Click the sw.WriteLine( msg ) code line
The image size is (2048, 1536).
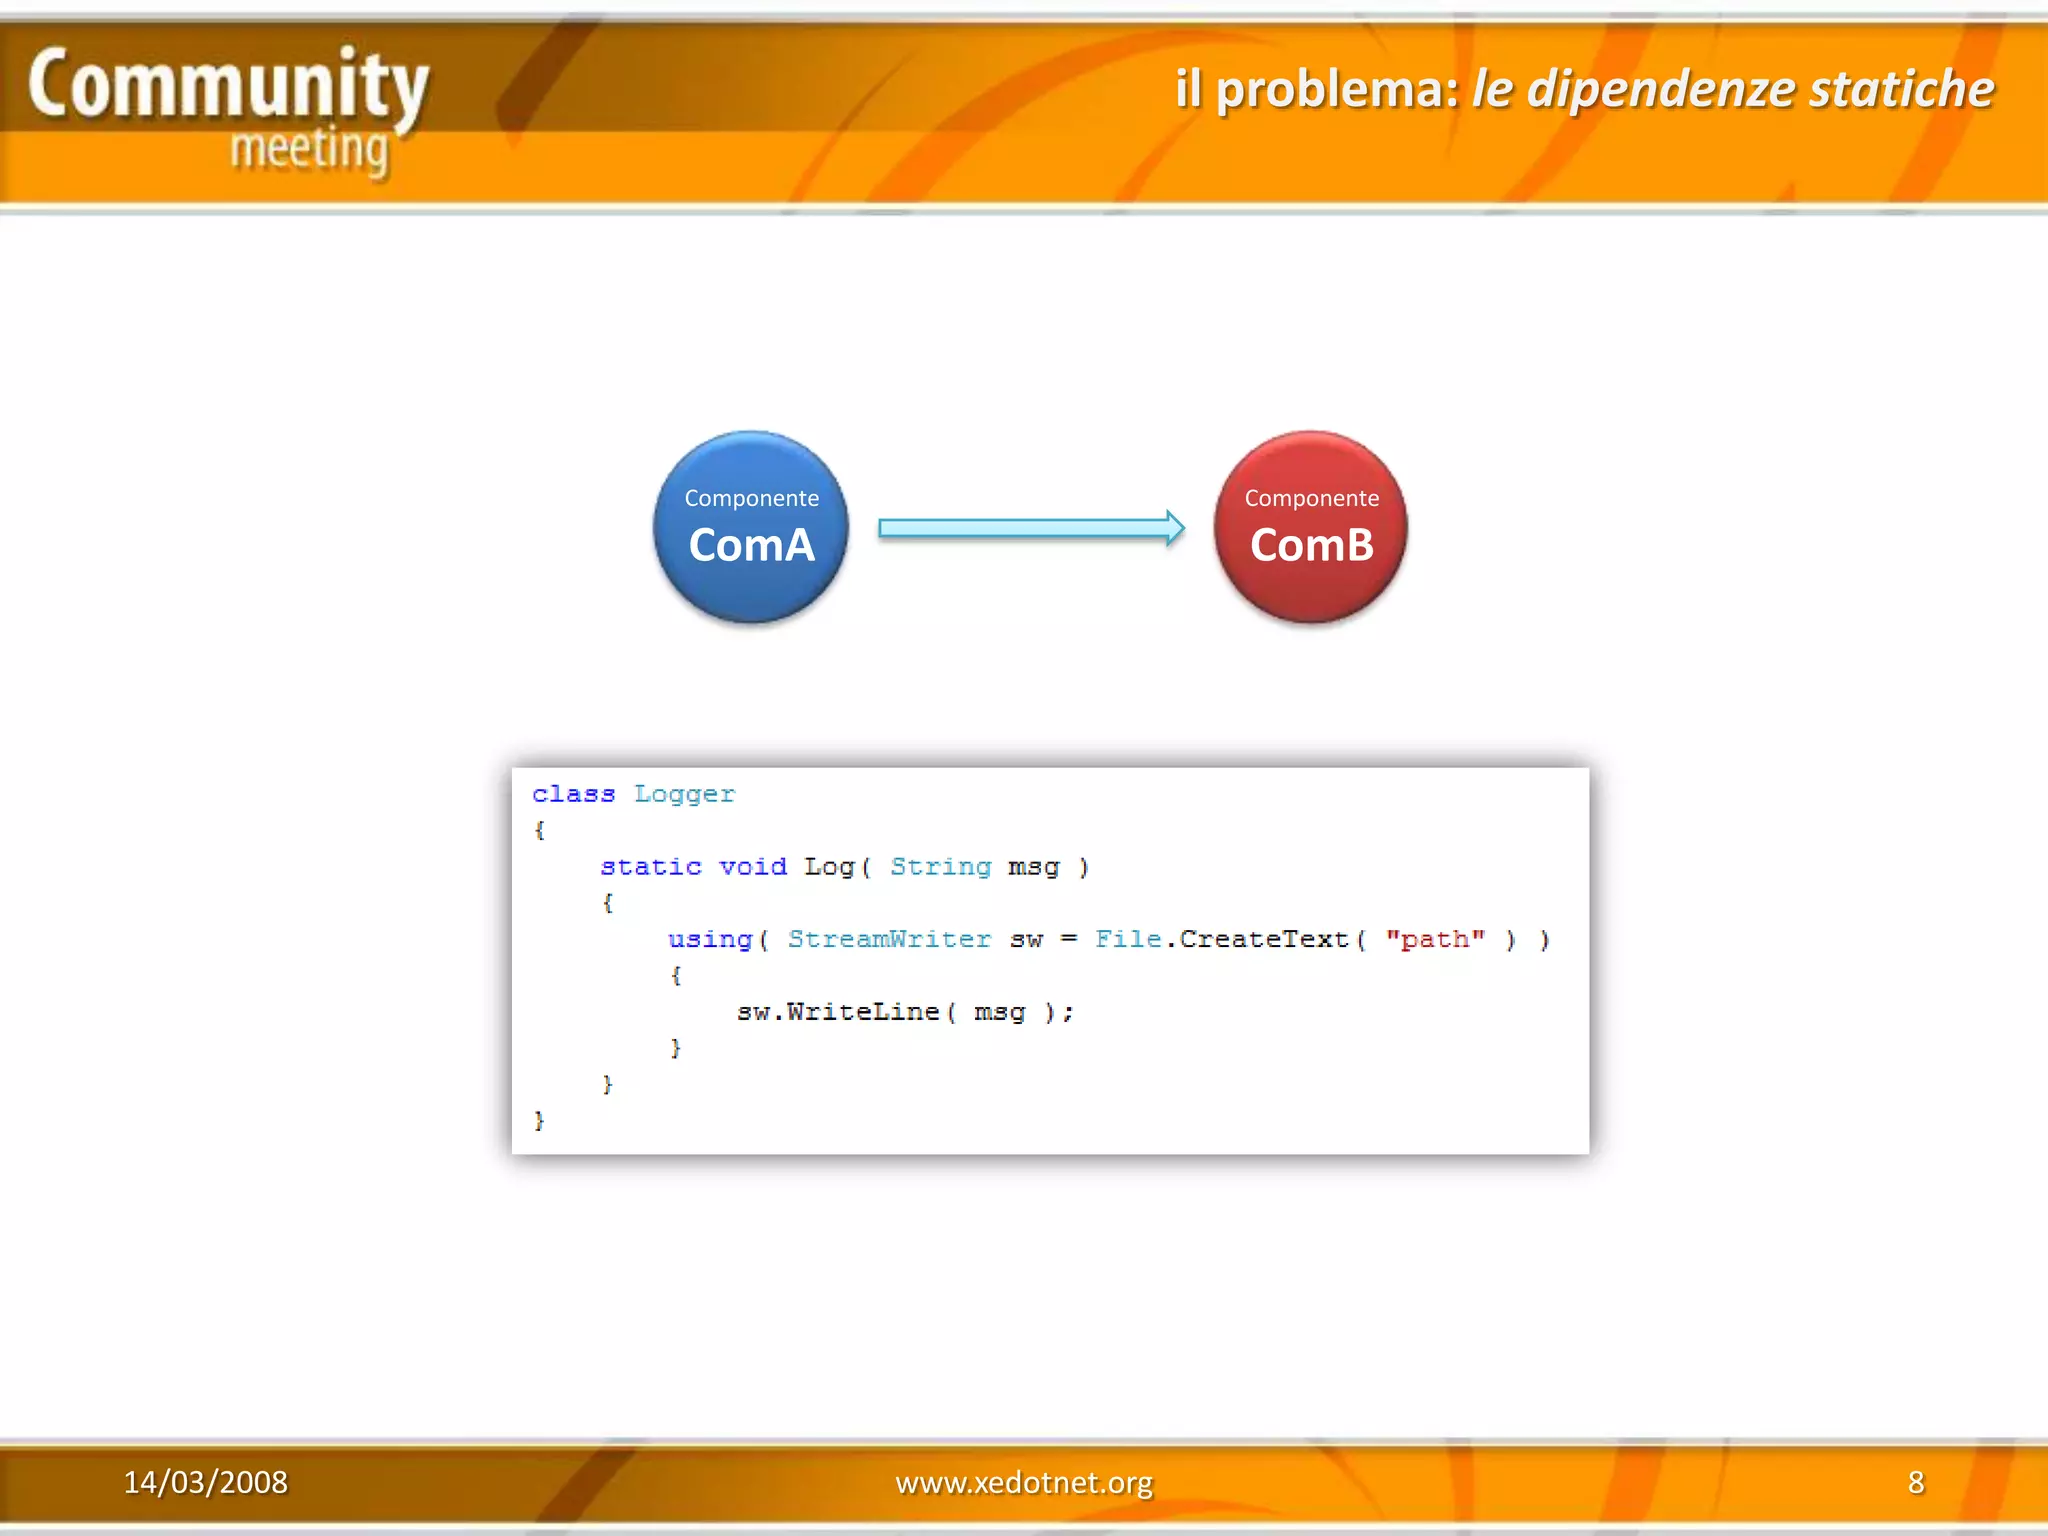coord(905,1012)
